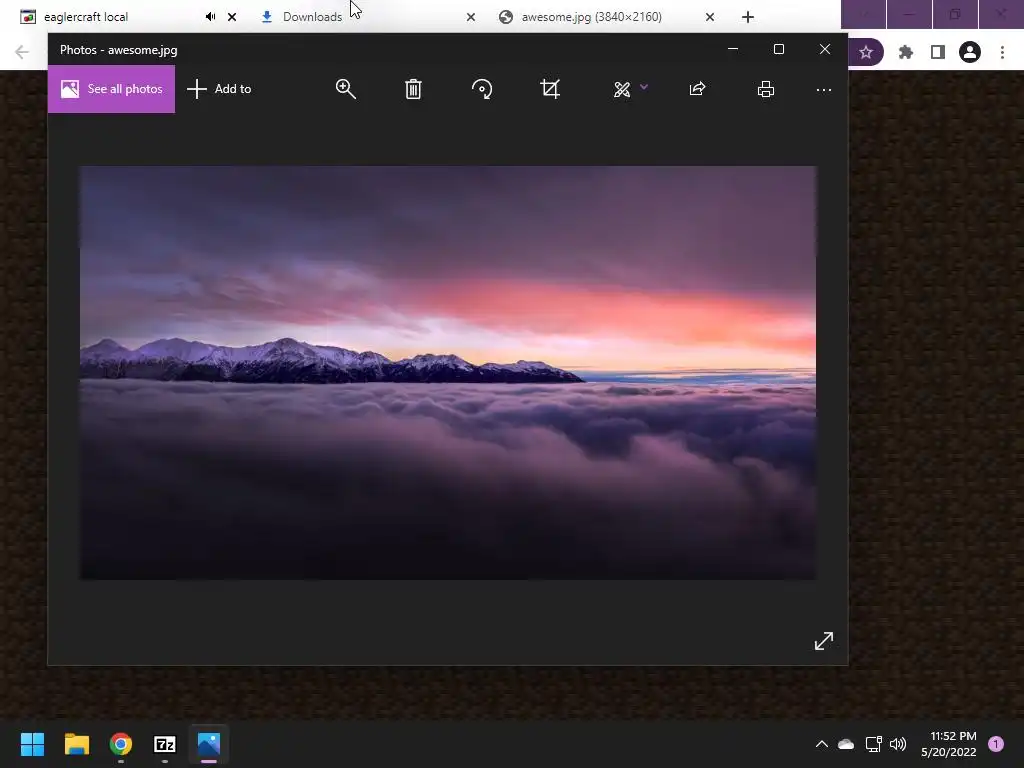Print the photo with the printer icon
The image size is (1024, 768).
[x=766, y=89]
